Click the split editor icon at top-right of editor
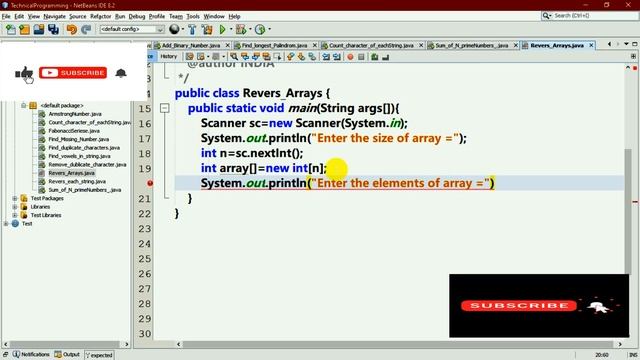 pos(633,56)
